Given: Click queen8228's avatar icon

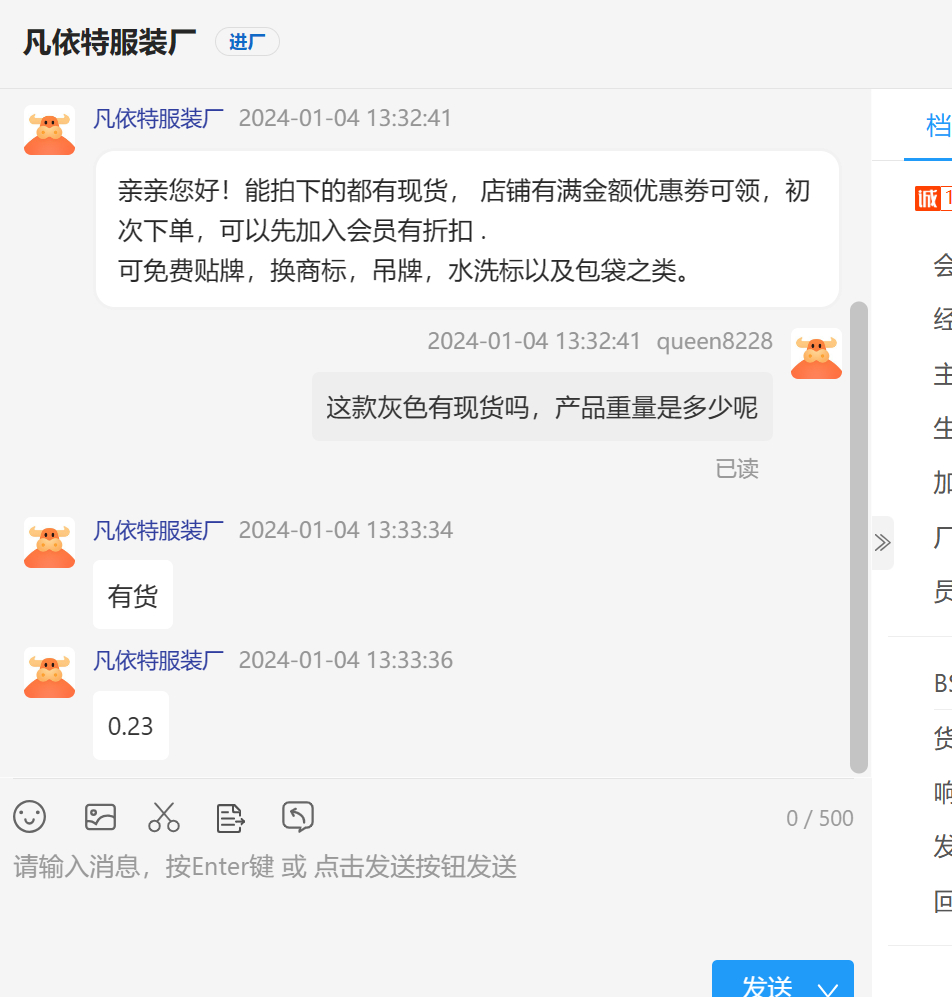Looking at the screenshot, I should (x=817, y=354).
